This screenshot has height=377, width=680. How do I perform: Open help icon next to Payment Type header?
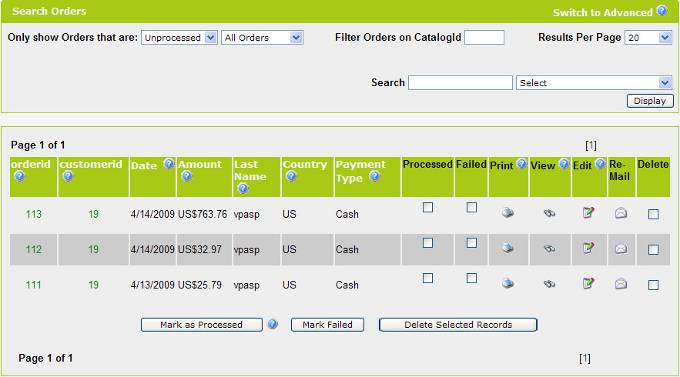(x=375, y=176)
